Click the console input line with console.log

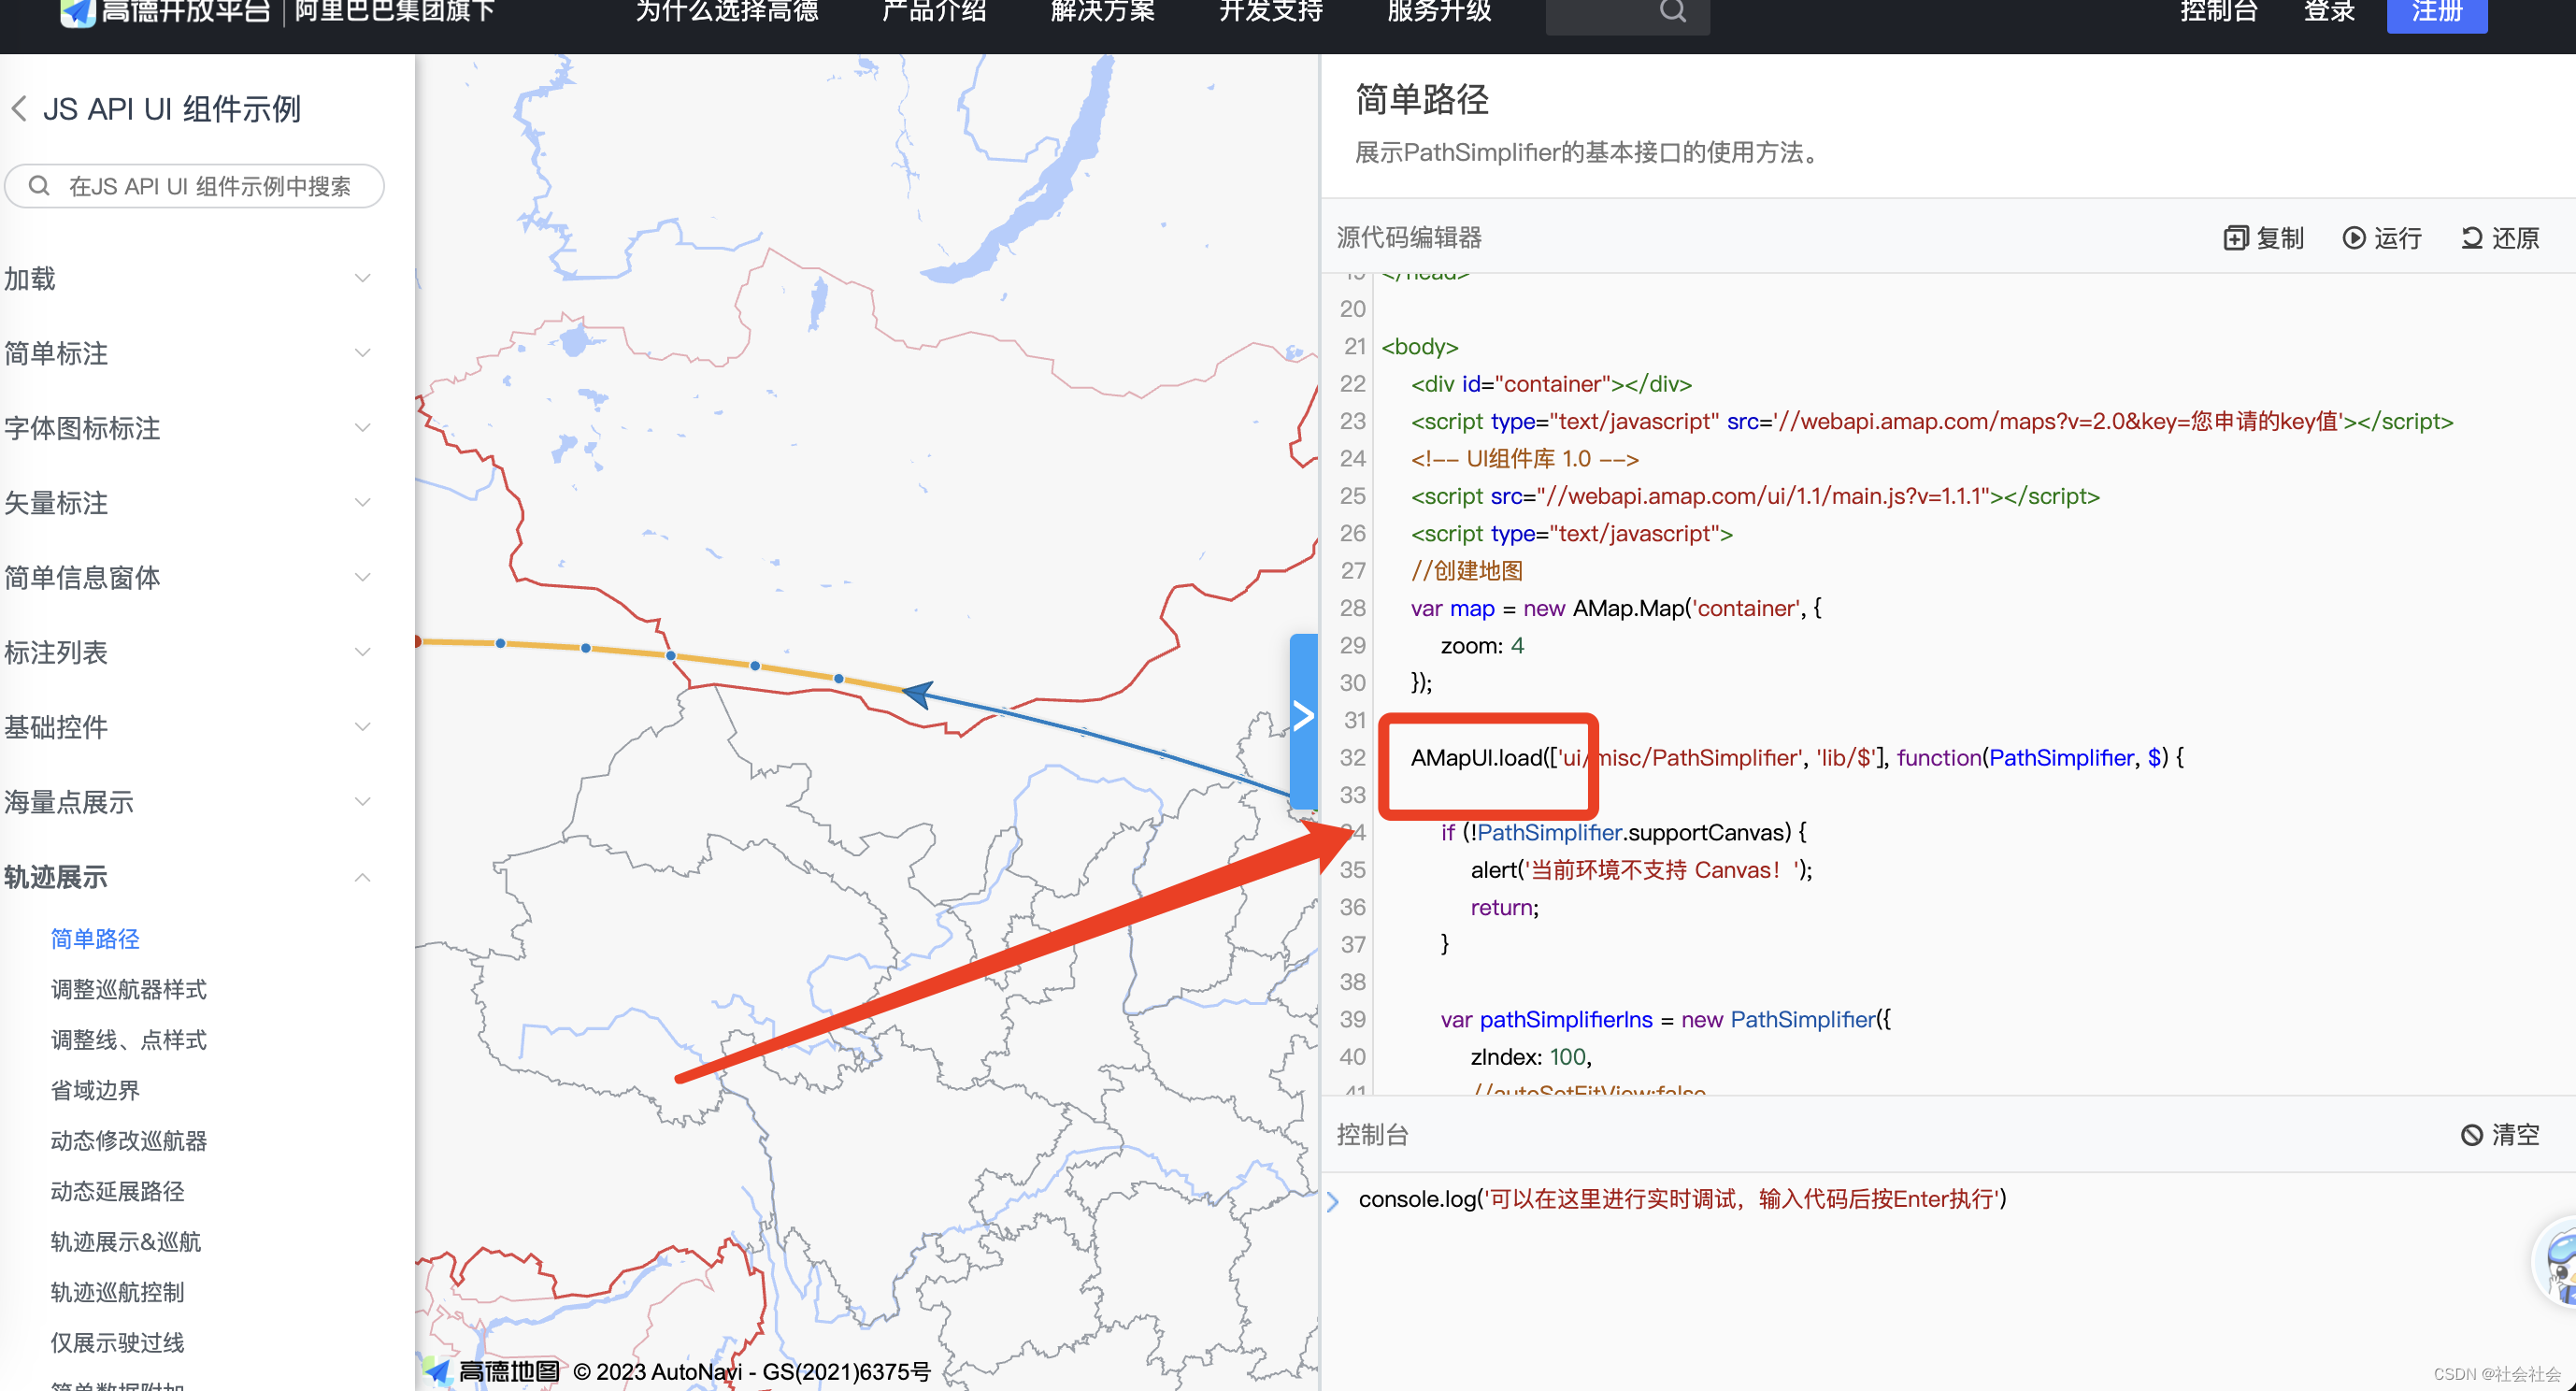(x=1682, y=1199)
